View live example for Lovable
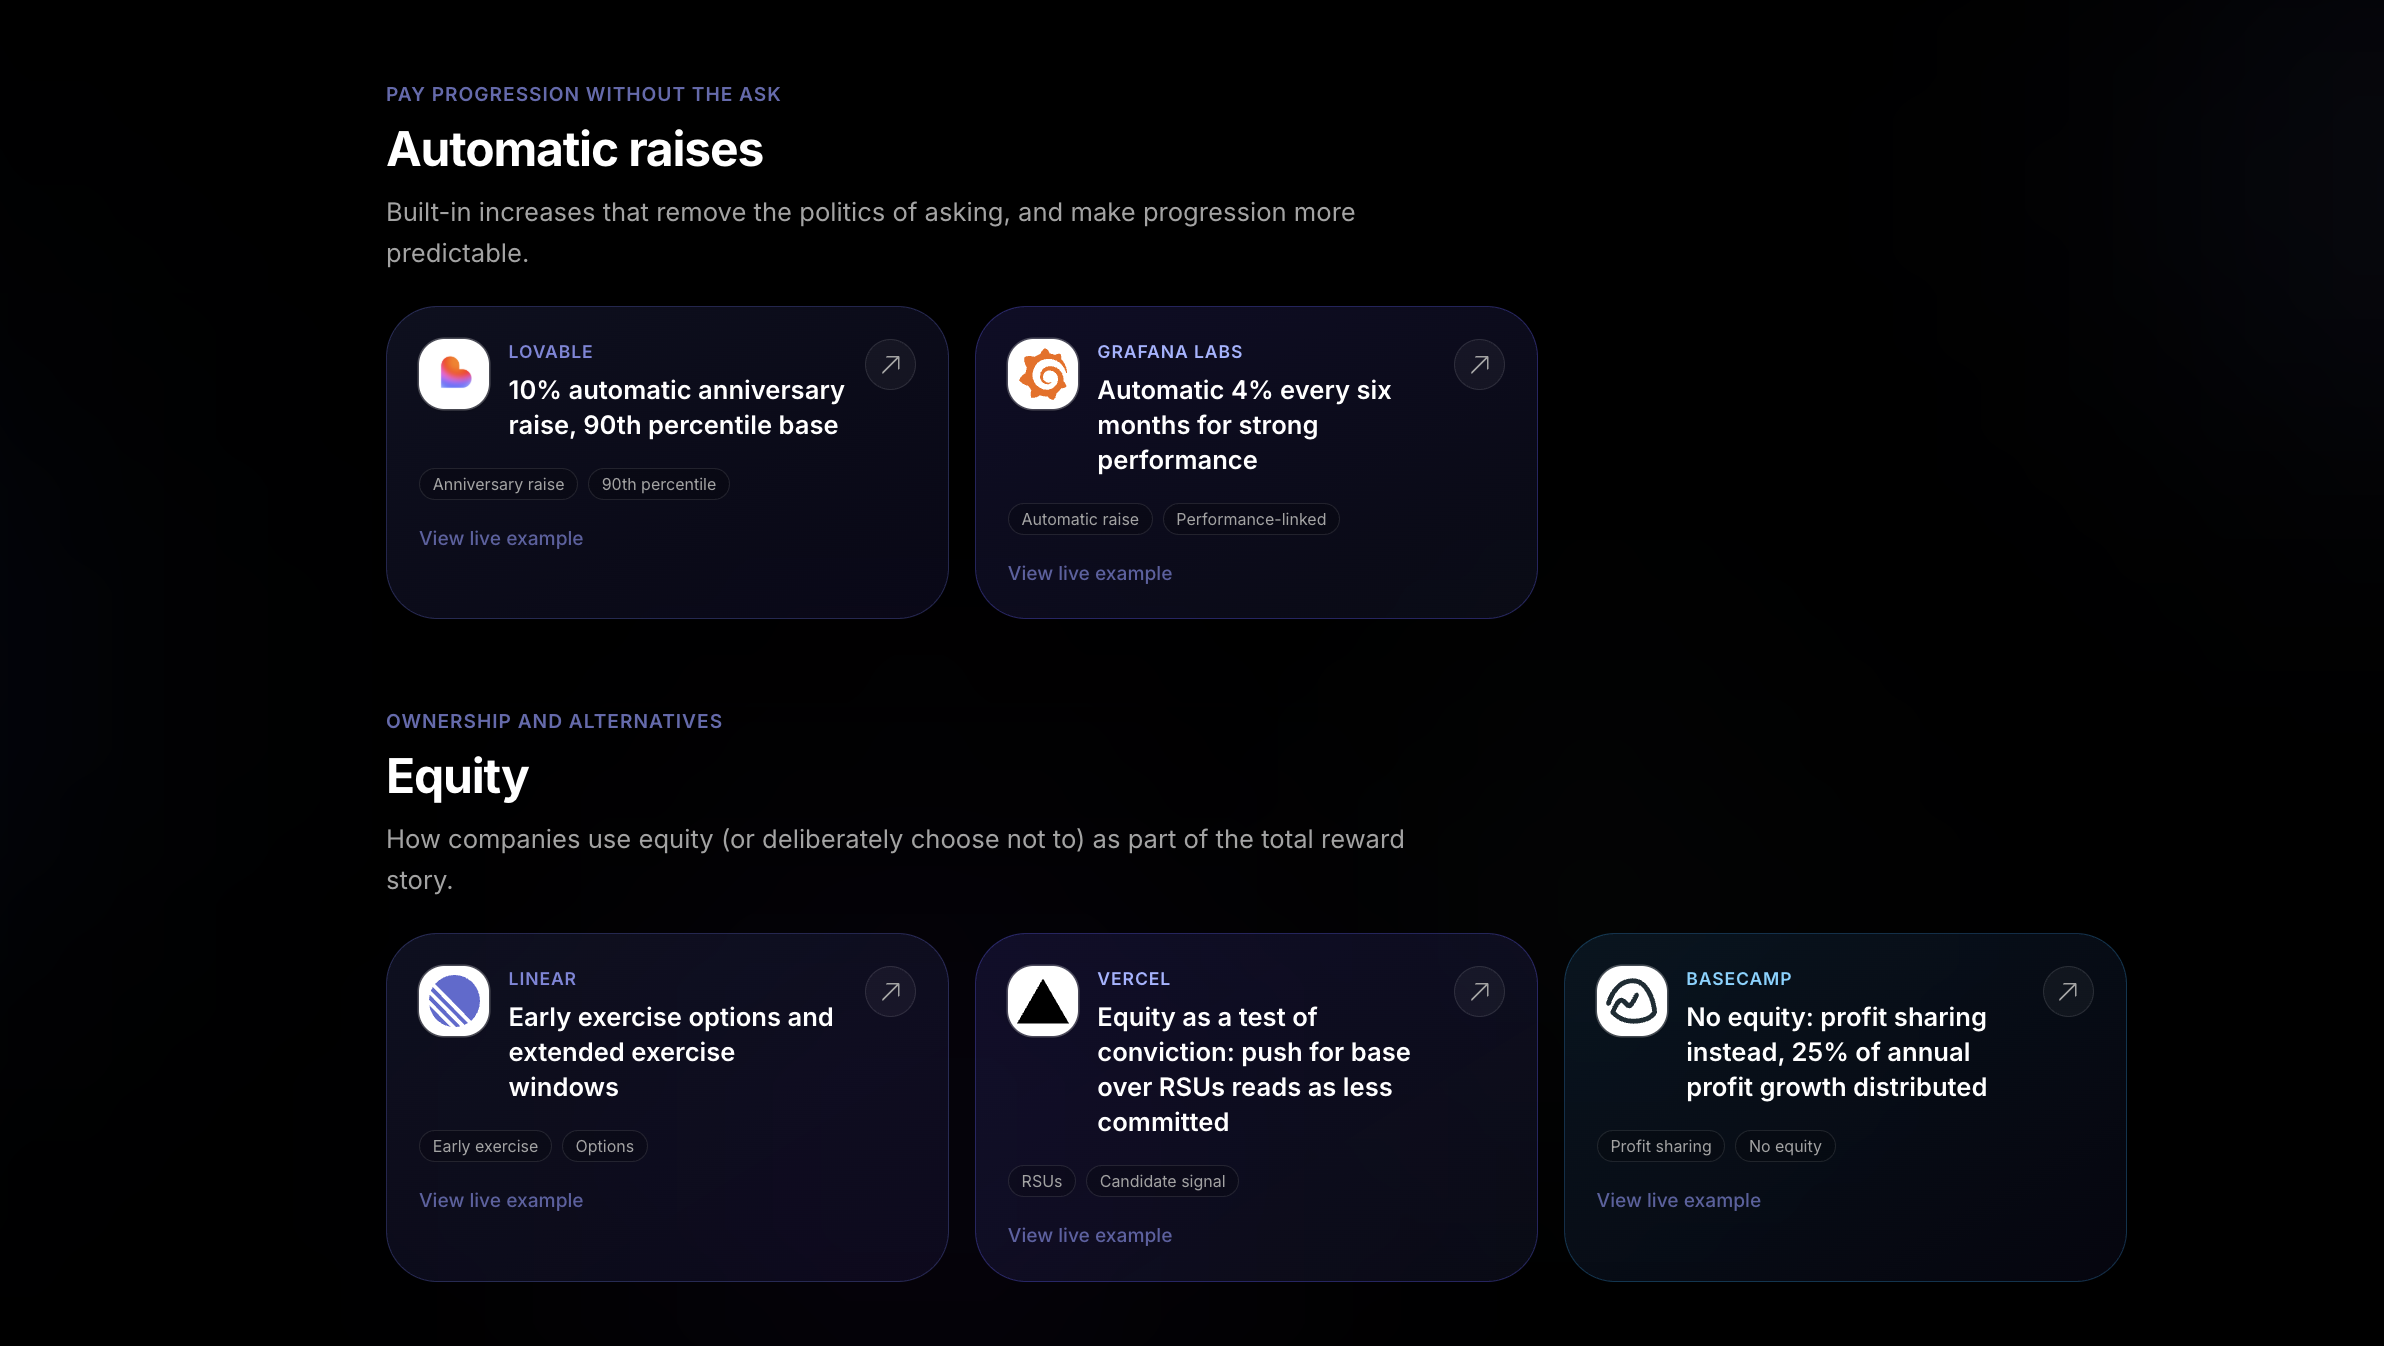The width and height of the screenshot is (2384, 1346). (501, 538)
